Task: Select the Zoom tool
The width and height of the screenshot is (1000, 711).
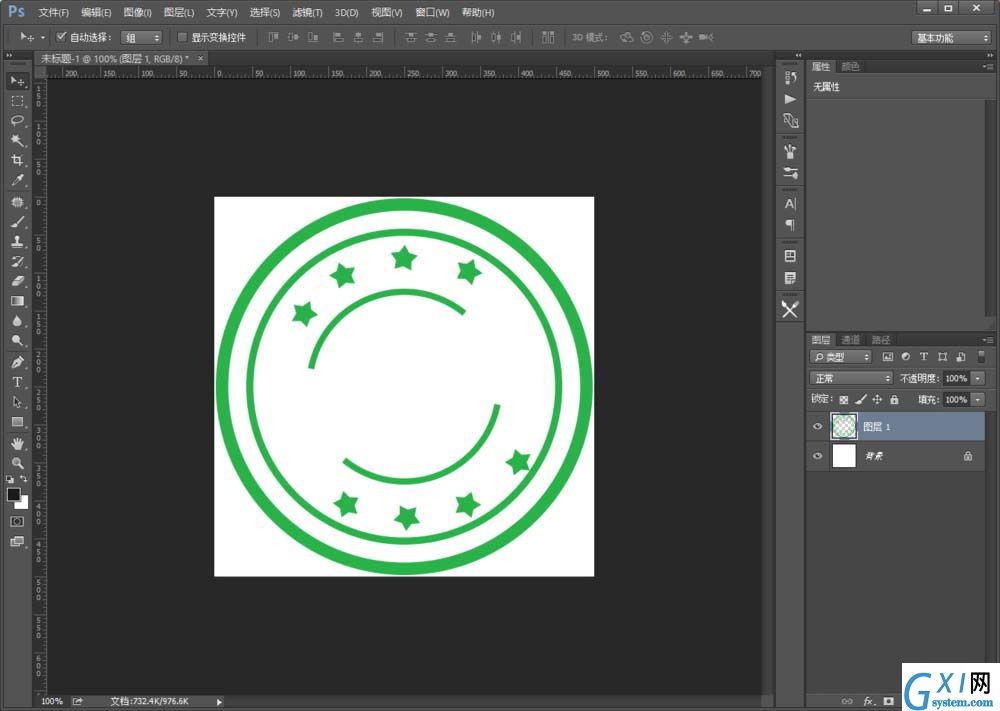Action: coord(17,463)
